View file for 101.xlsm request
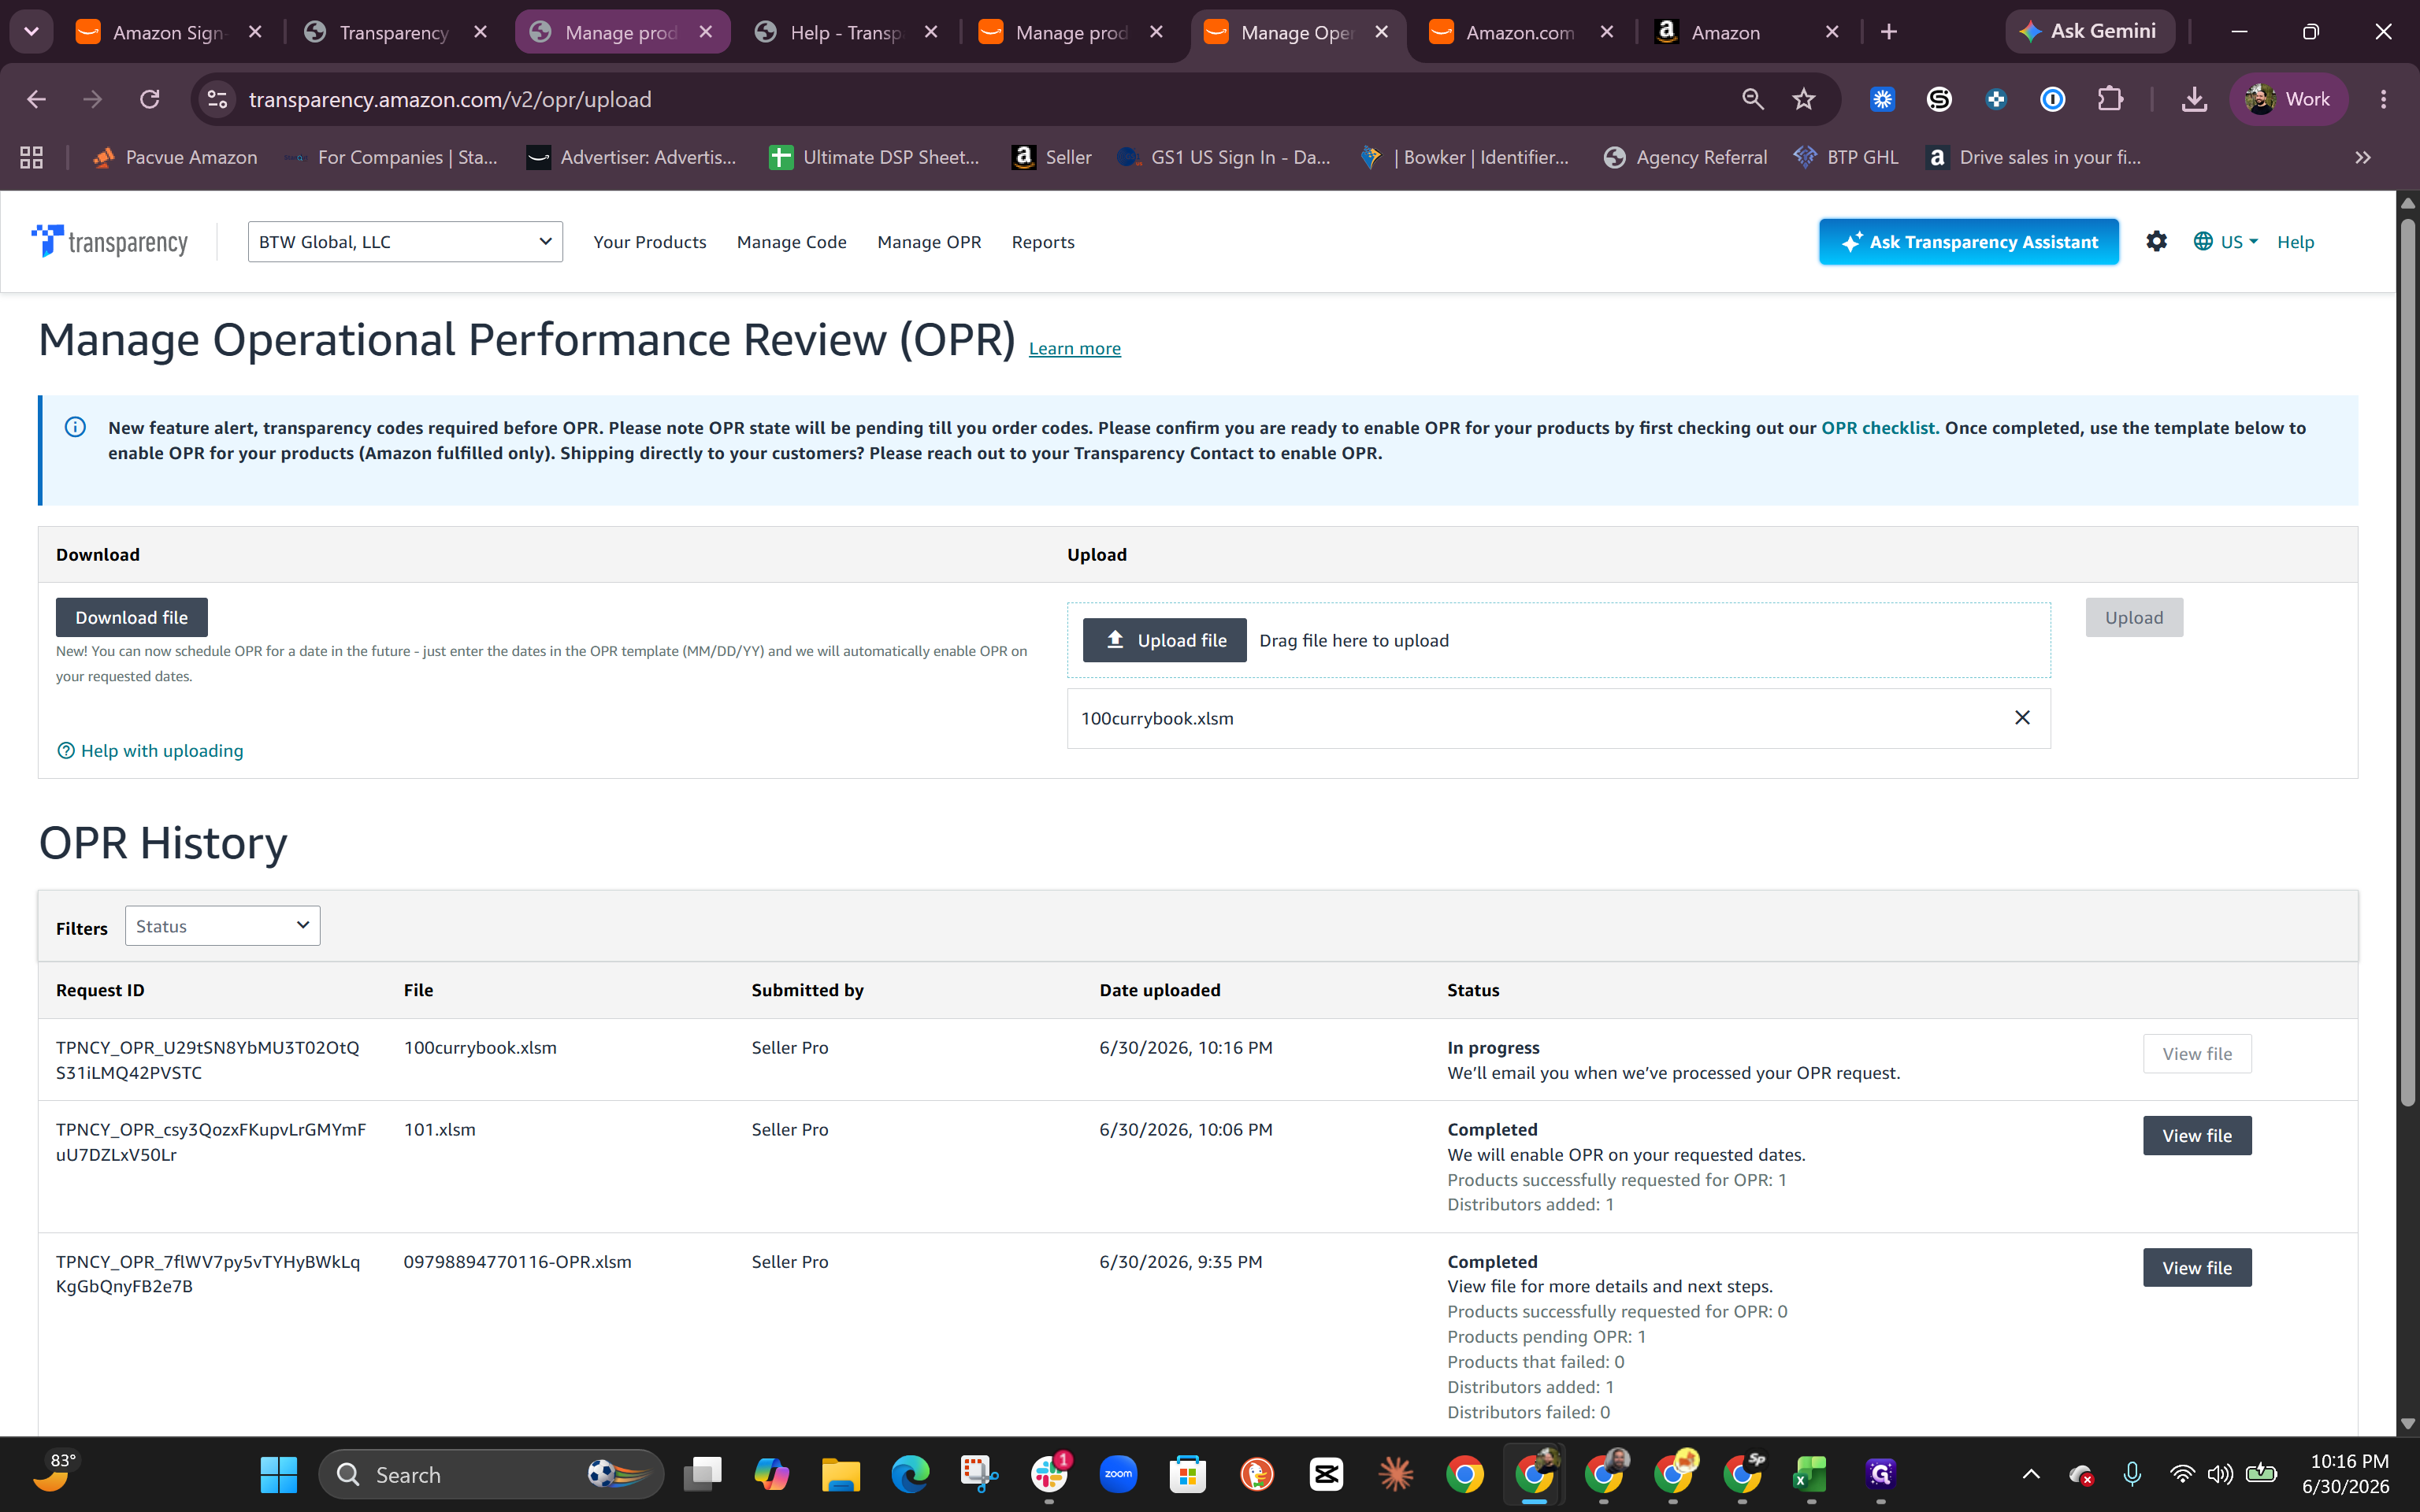Screen dimensions: 2420x1512 (x=2197, y=1135)
